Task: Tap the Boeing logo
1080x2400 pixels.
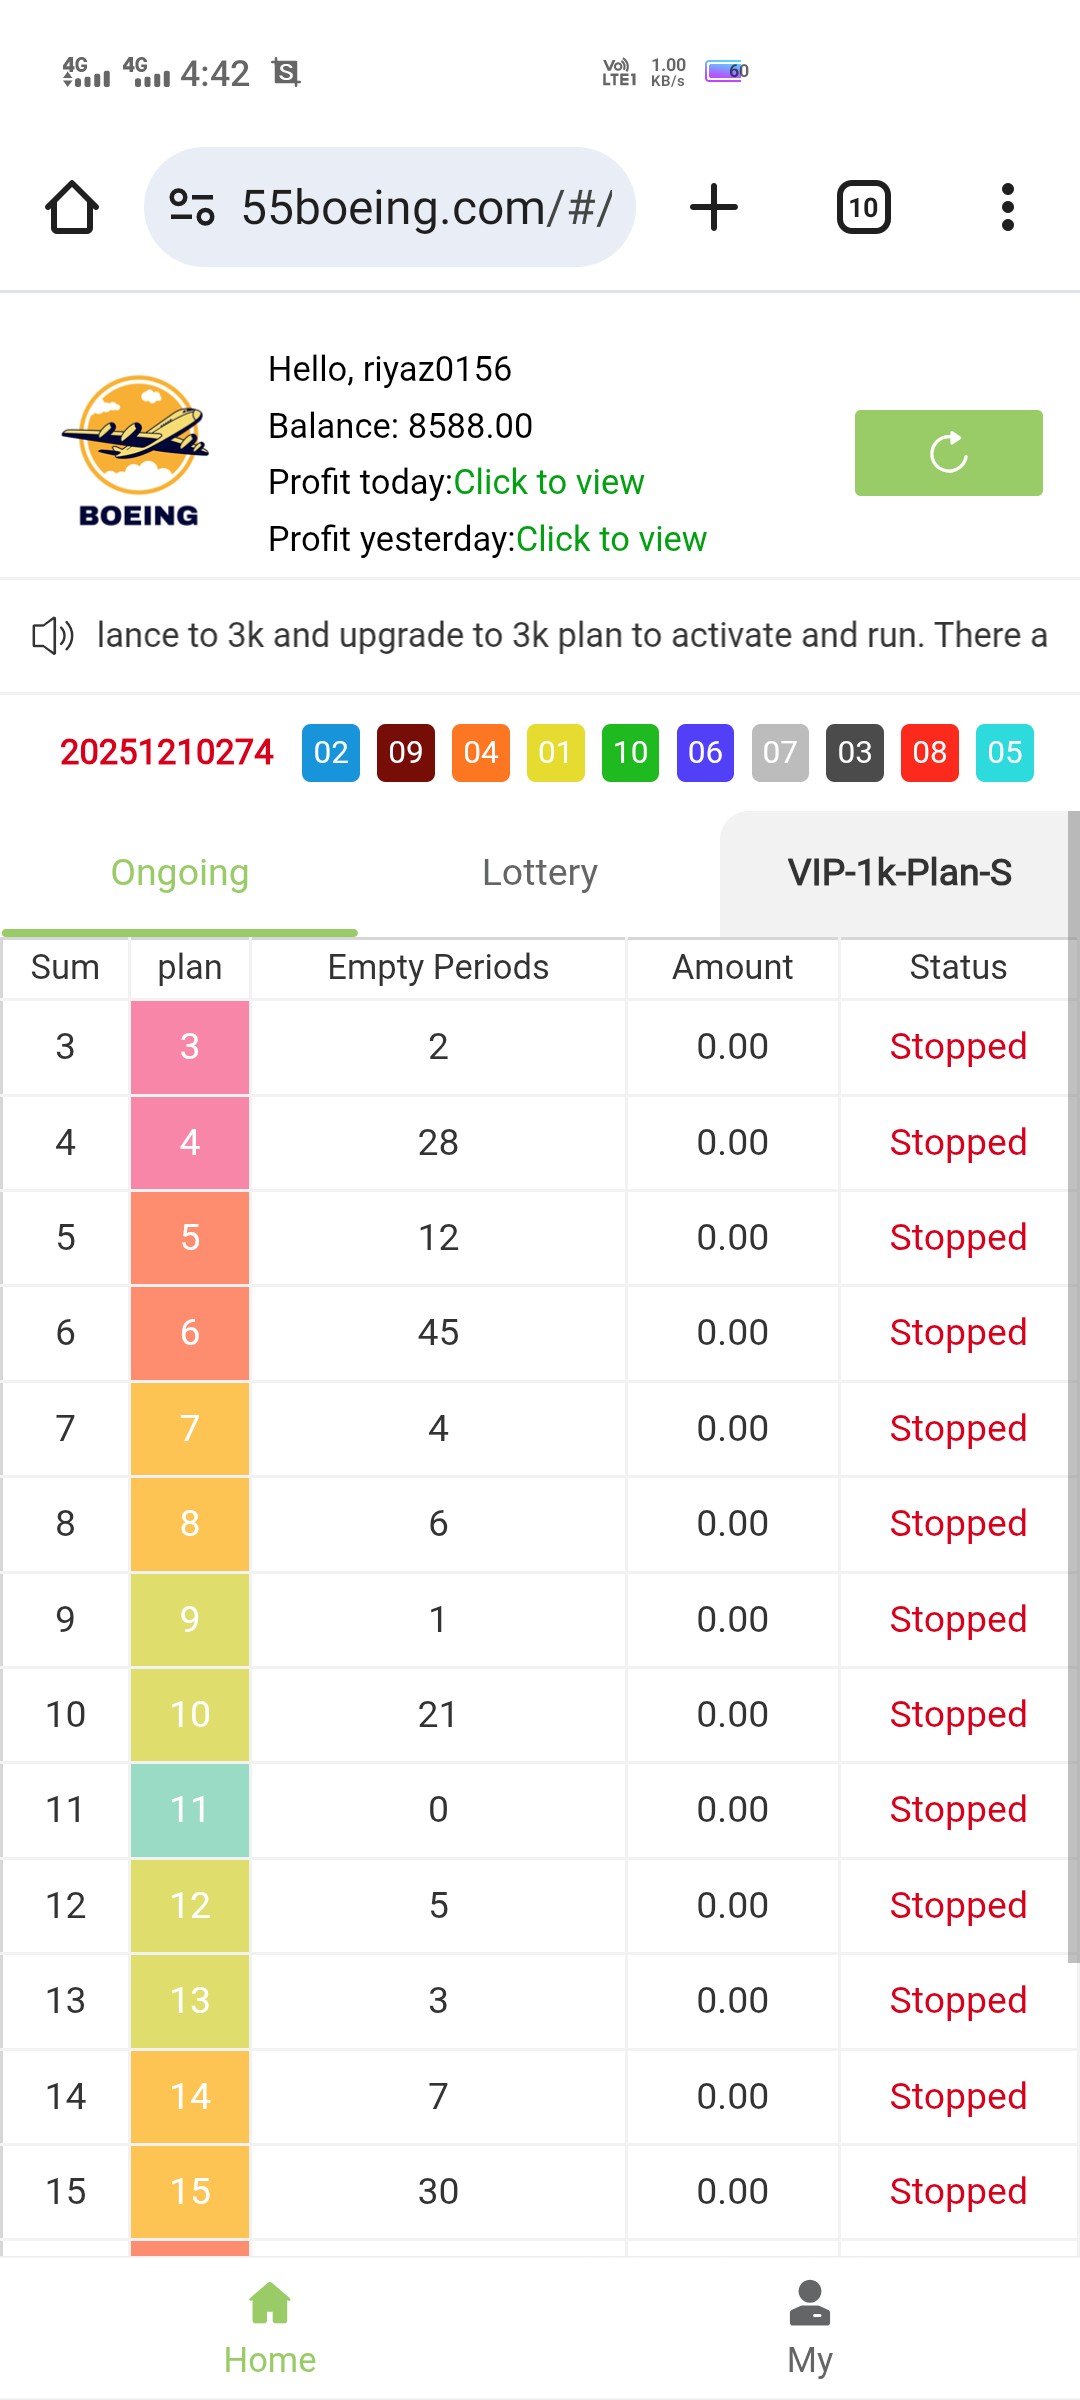Action: point(138,451)
